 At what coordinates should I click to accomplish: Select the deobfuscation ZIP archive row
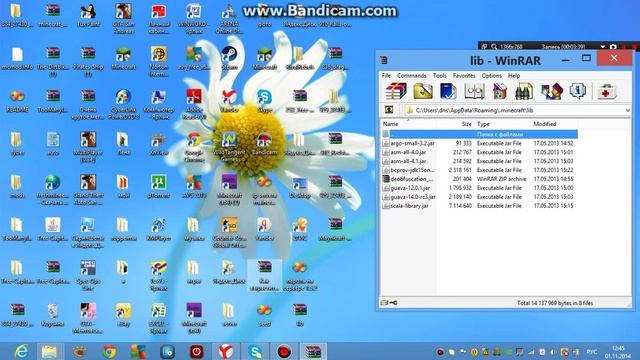pyautogui.click(x=480, y=179)
